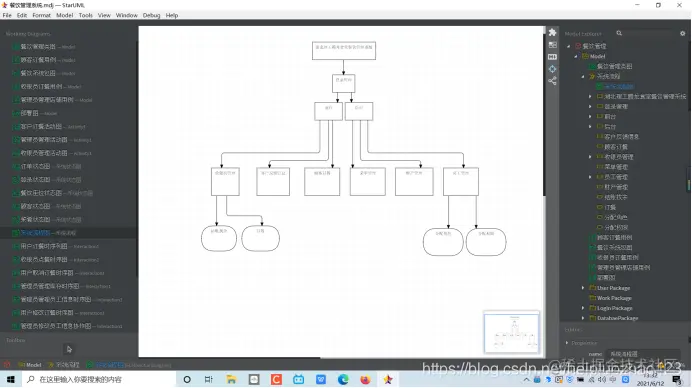Click the 部署图 diagram icon in Working Diagrams
The height and width of the screenshot is (388, 692).
pyautogui.click(x=15, y=113)
